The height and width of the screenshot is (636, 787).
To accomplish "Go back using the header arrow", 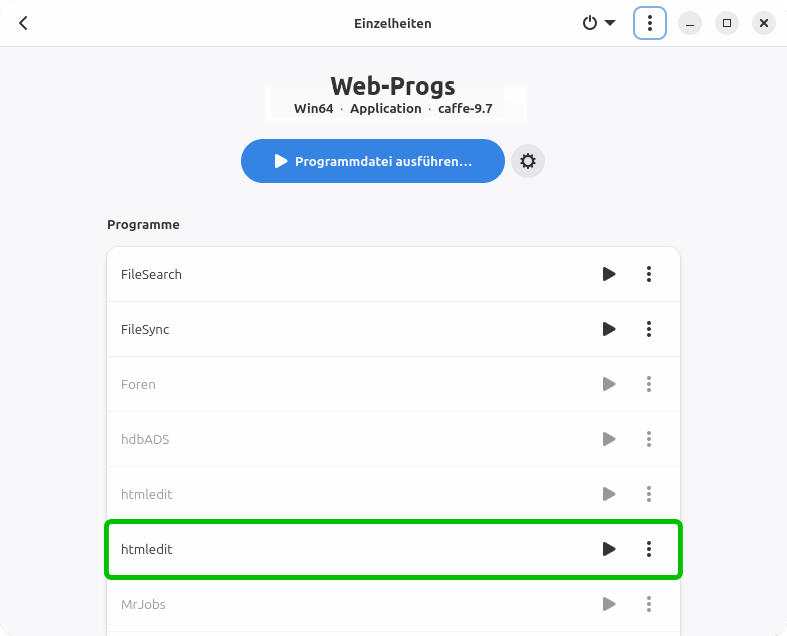I will click(x=23, y=23).
